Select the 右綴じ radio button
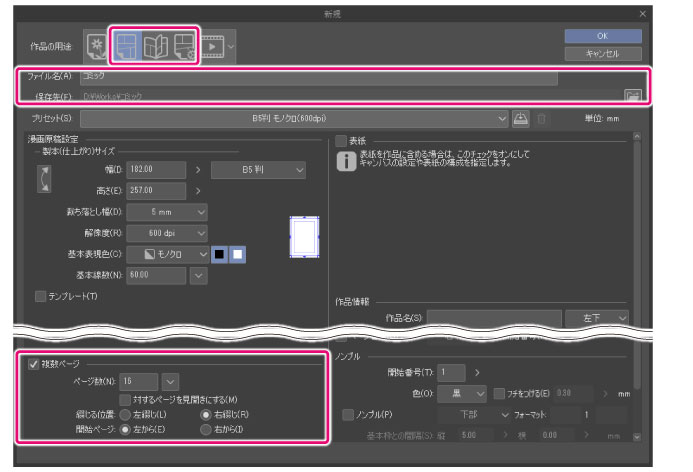The height and width of the screenshot is (472, 693). pyautogui.click(x=206, y=415)
